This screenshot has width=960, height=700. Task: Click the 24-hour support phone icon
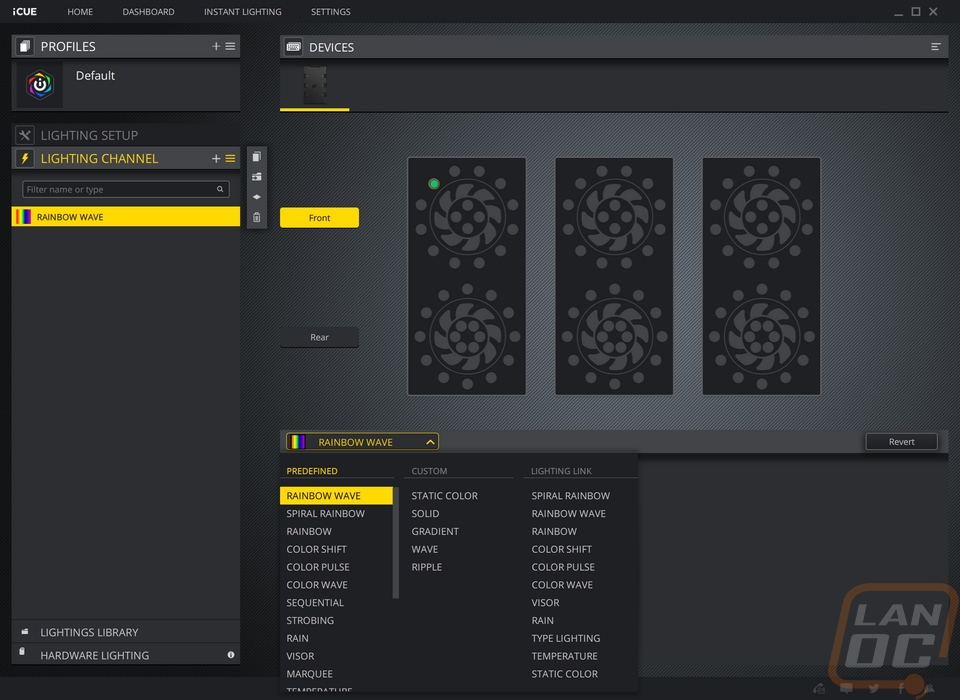tap(819, 688)
